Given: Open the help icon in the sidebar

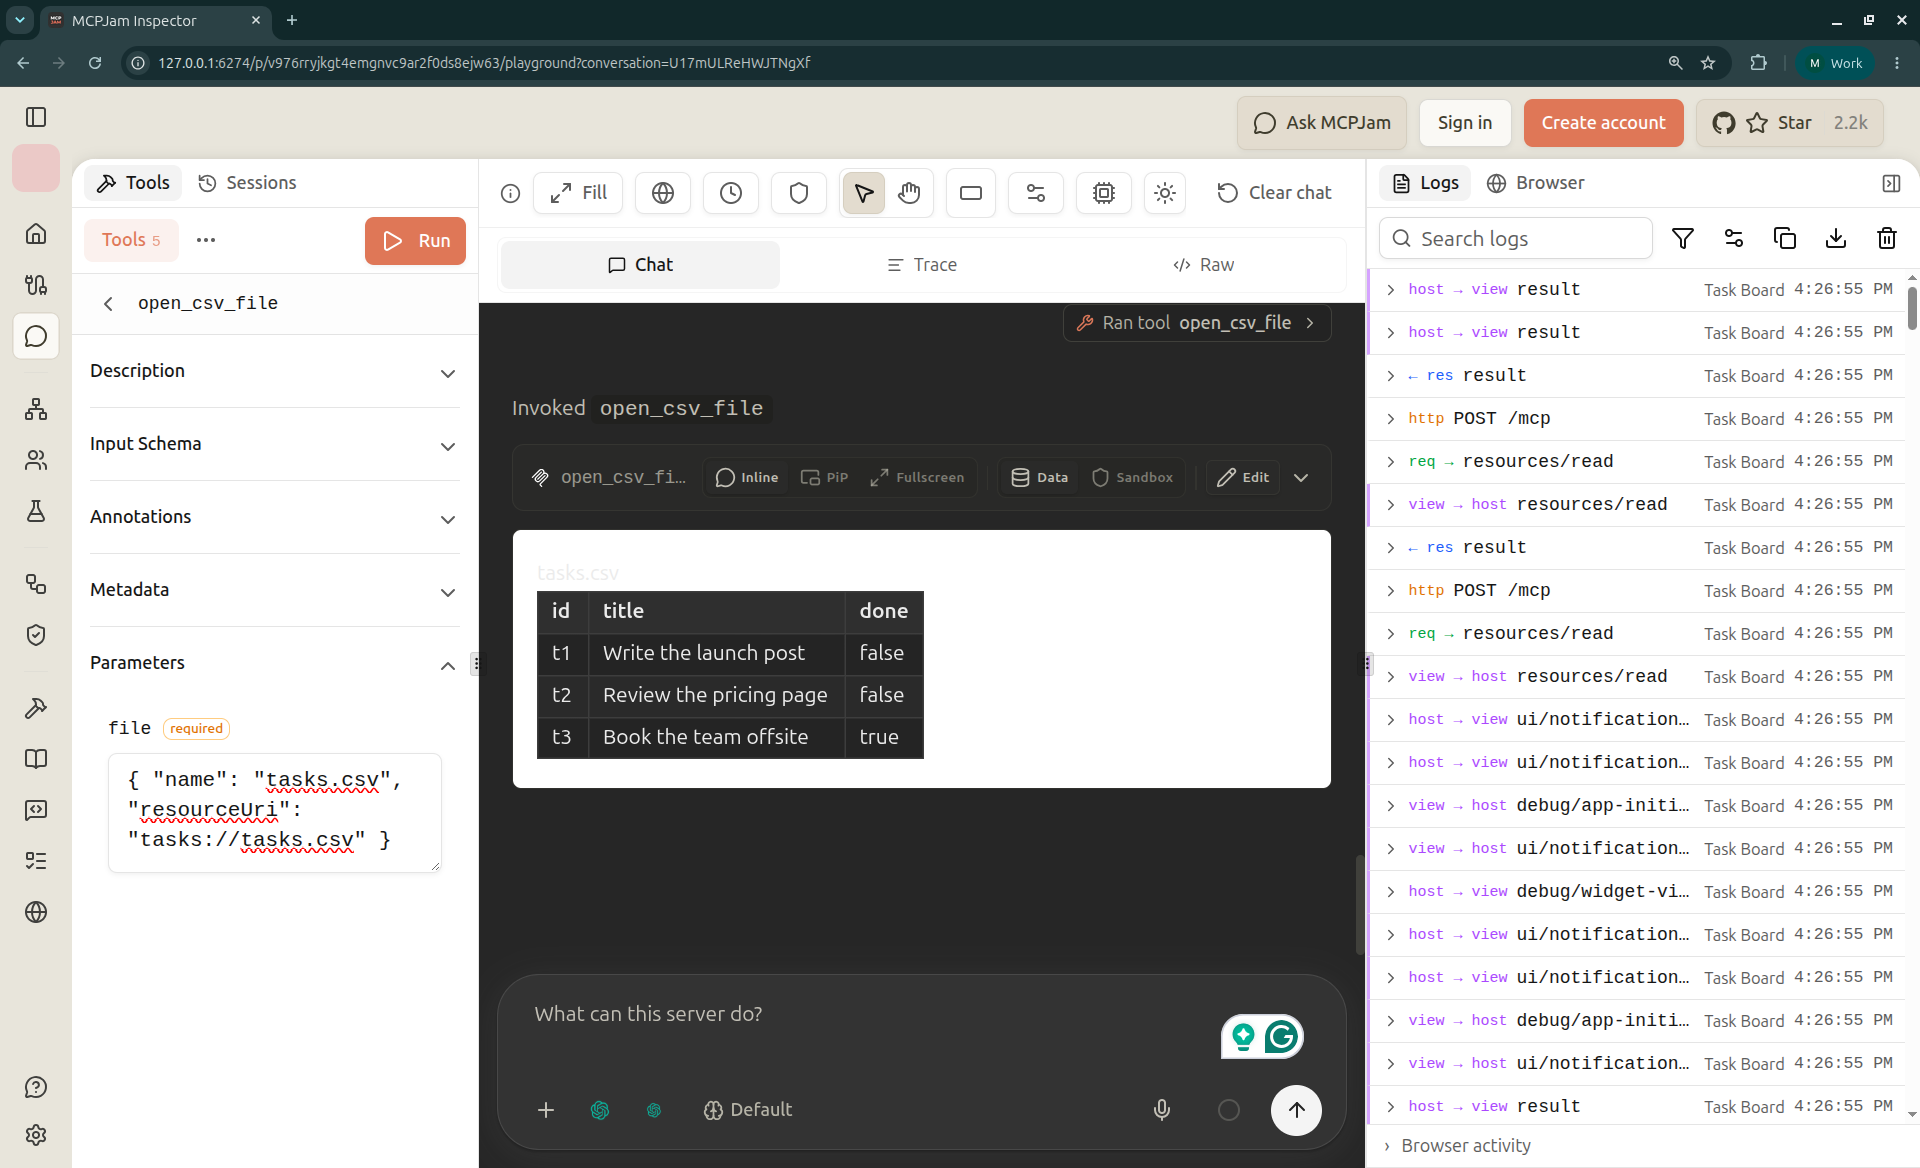Looking at the screenshot, I should [36, 1087].
